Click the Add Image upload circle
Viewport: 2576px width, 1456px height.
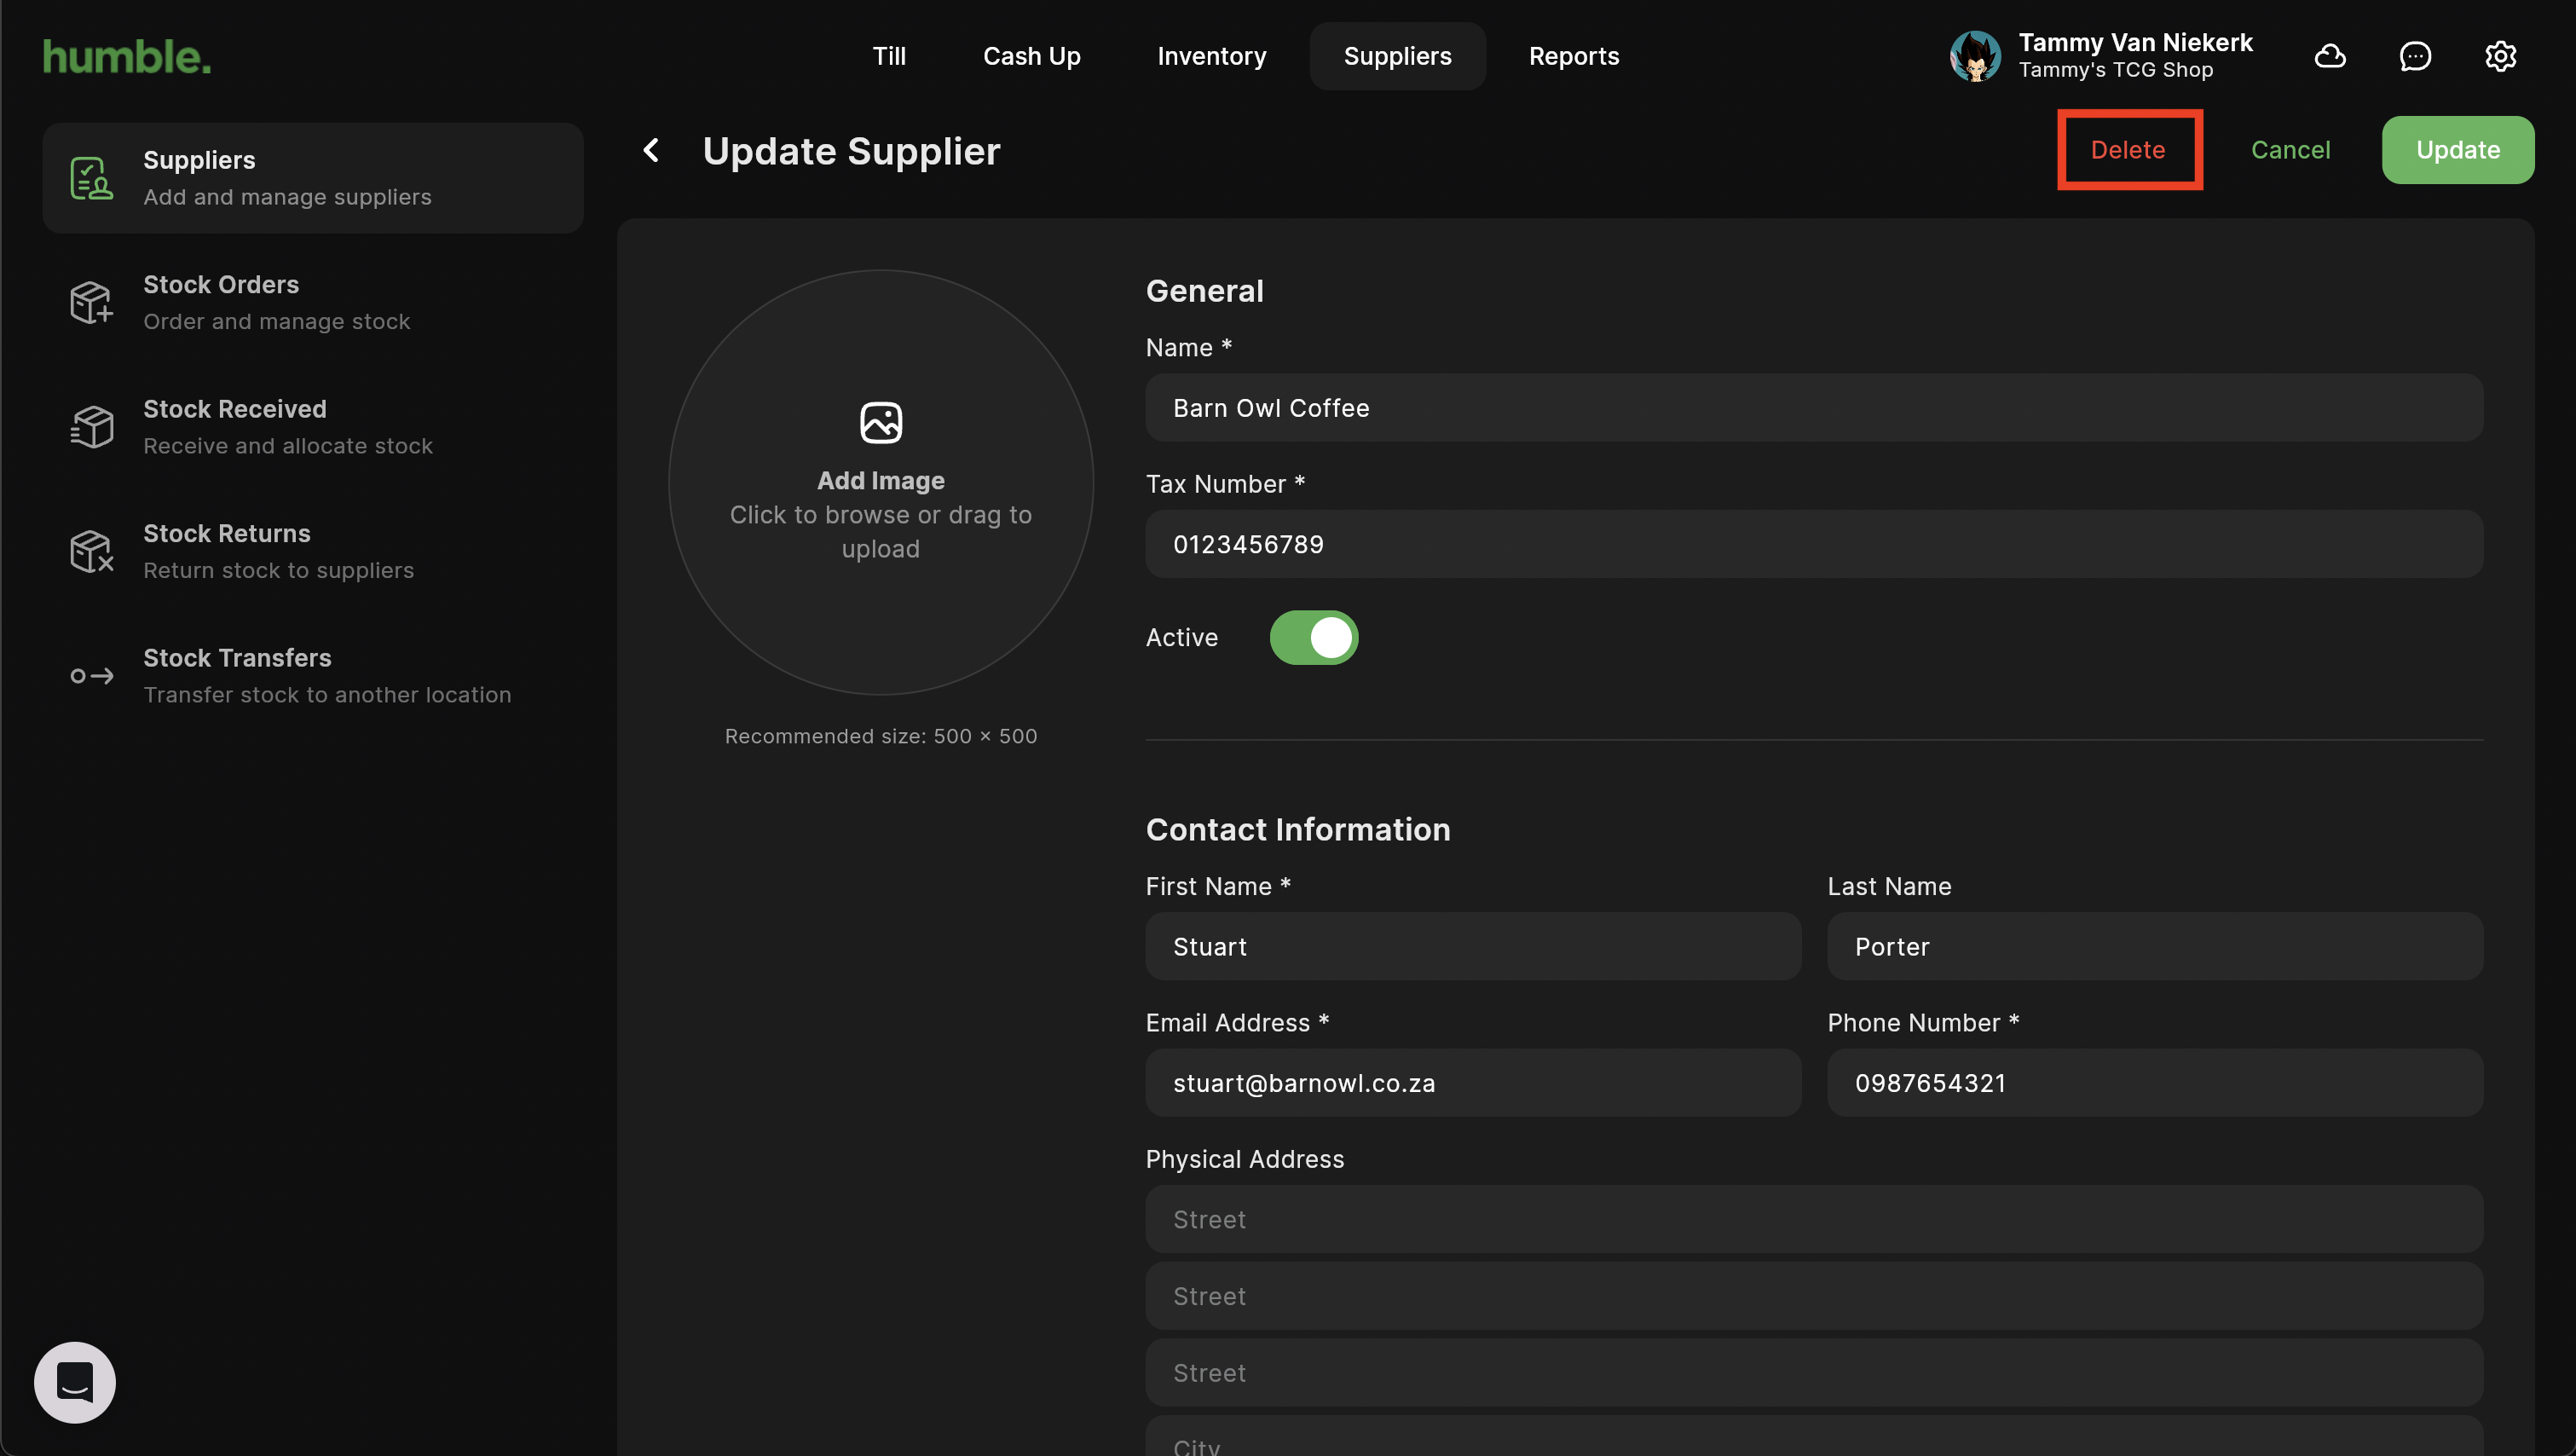pyautogui.click(x=880, y=483)
